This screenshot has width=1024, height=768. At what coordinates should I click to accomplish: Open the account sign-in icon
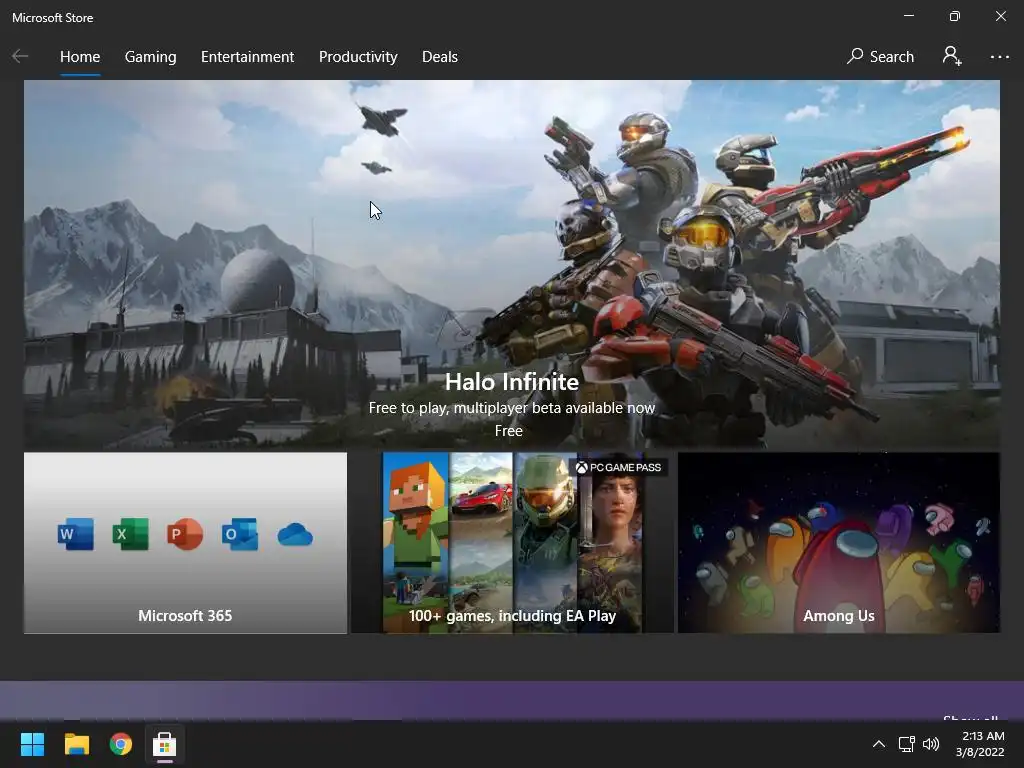point(952,56)
